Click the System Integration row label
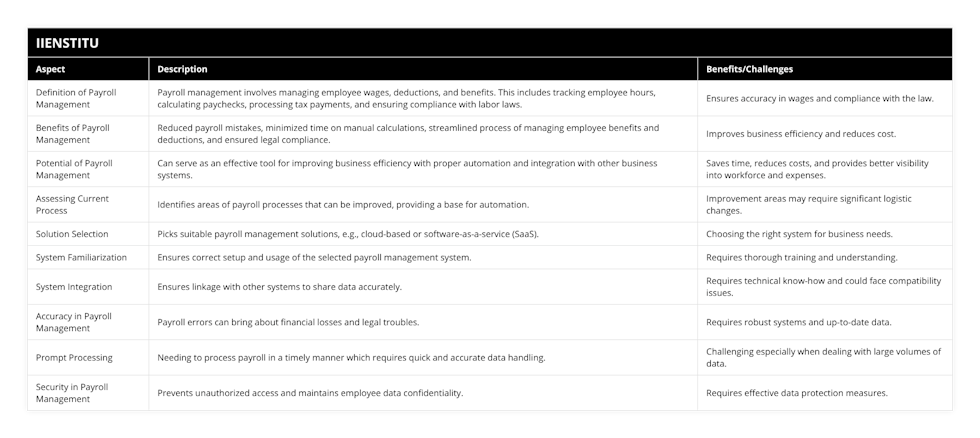Viewport: 980px width, 438px height. tap(88, 287)
